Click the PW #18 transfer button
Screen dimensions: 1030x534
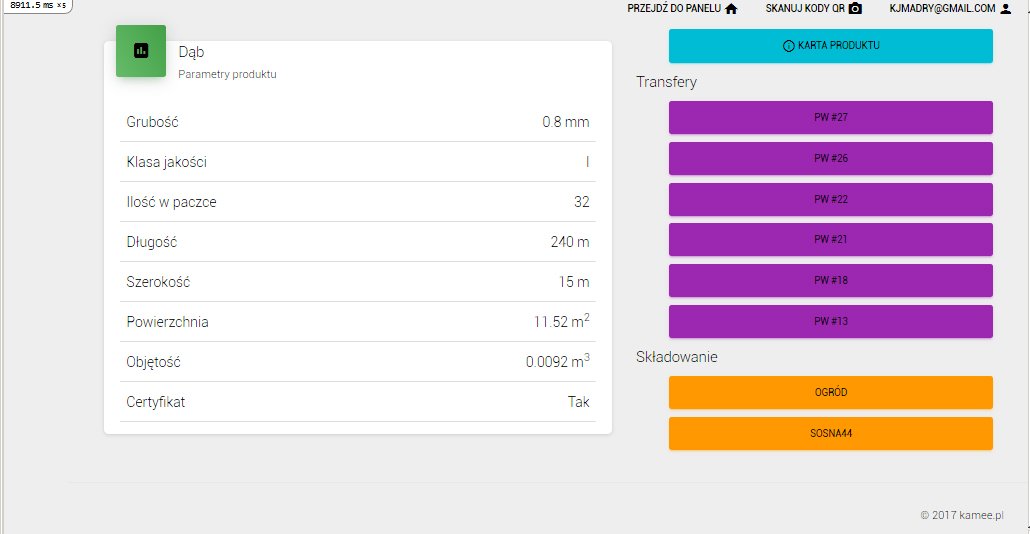click(x=830, y=281)
